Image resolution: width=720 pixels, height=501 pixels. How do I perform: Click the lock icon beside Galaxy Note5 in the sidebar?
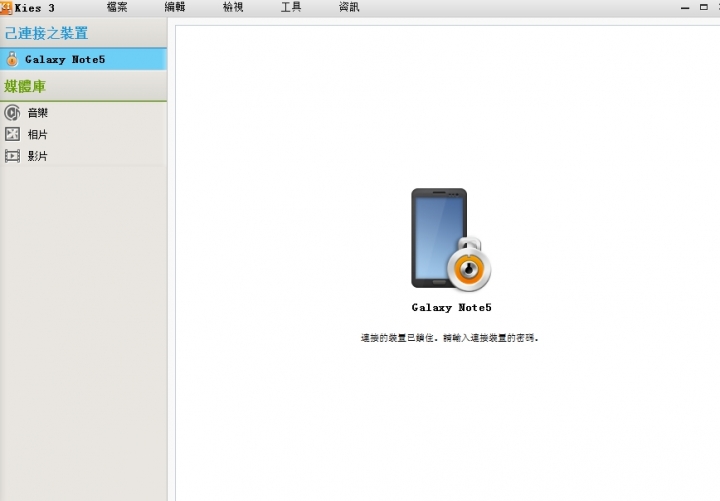pyautogui.click(x=12, y=59)
